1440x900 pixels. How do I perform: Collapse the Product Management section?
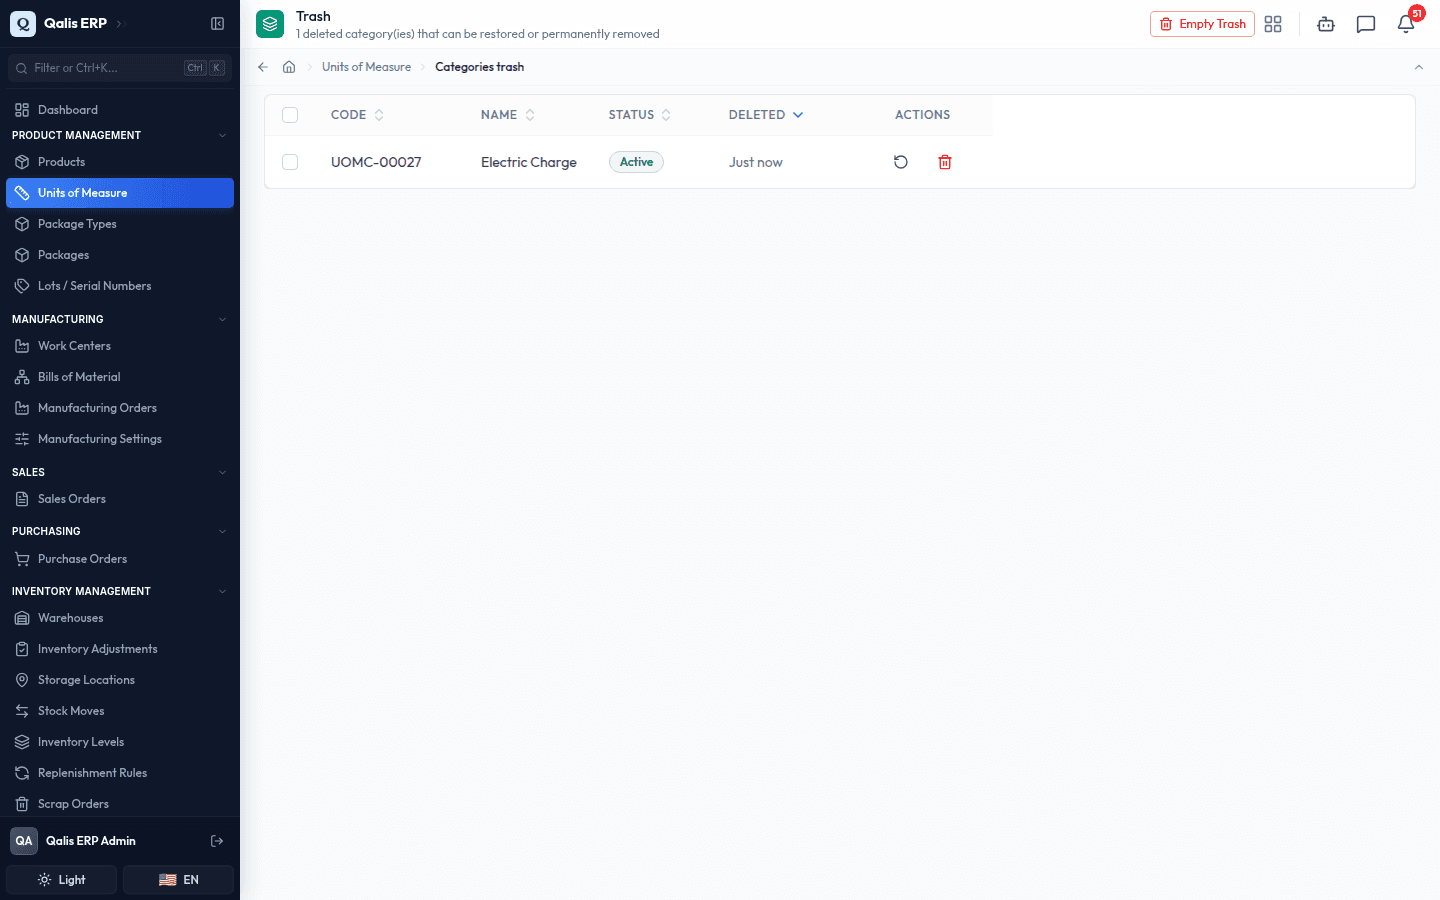pos(222,135)
